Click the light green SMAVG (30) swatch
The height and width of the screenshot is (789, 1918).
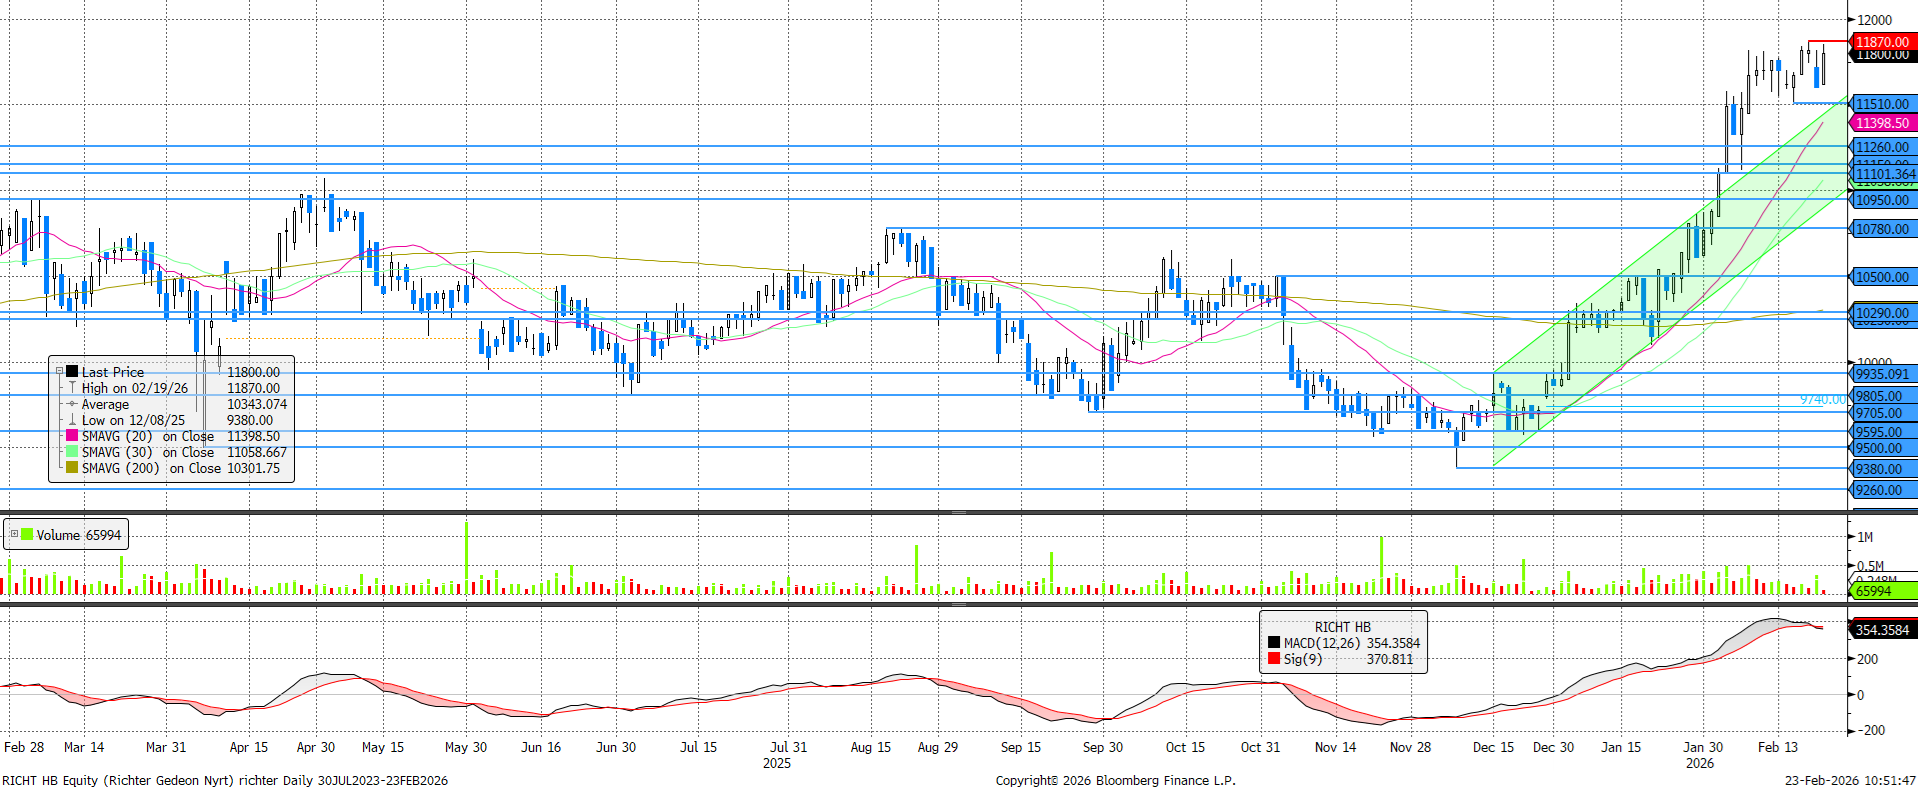(x=72, y=452)
